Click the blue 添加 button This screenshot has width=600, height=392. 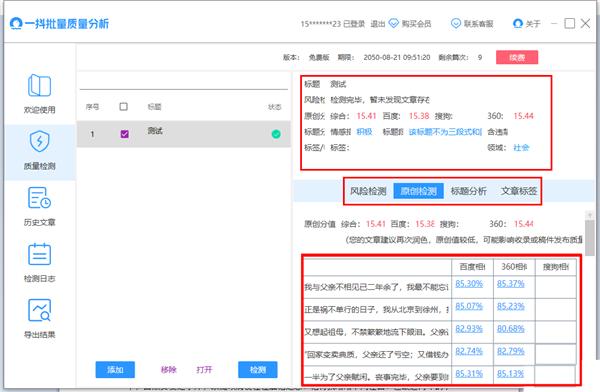point(115,369)
